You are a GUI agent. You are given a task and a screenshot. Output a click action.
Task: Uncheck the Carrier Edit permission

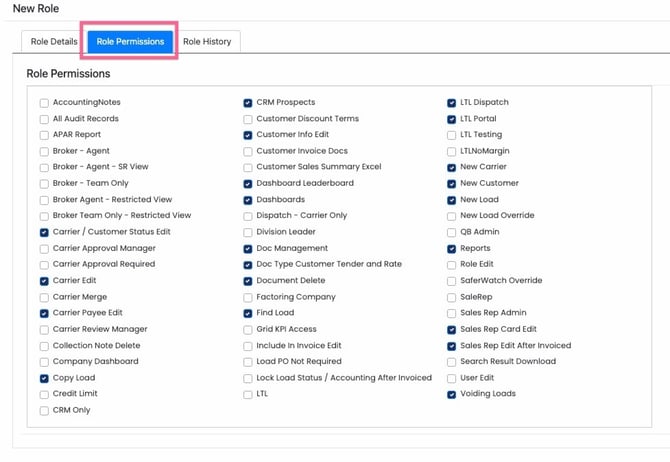44,281
